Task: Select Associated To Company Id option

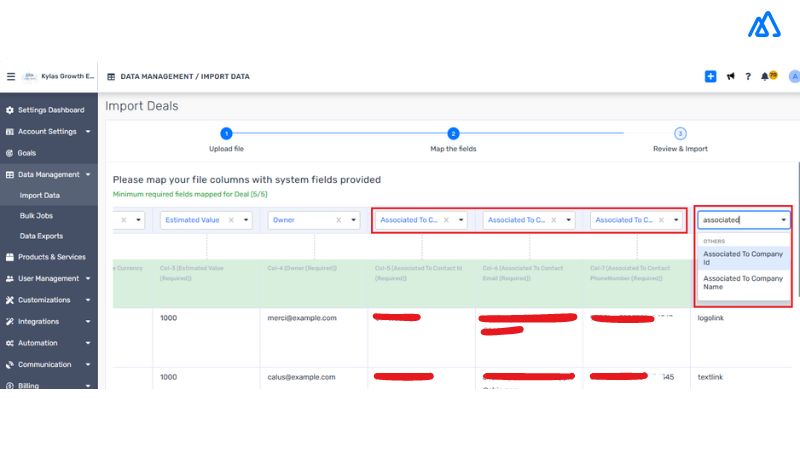Action: (x=743, y=258)
